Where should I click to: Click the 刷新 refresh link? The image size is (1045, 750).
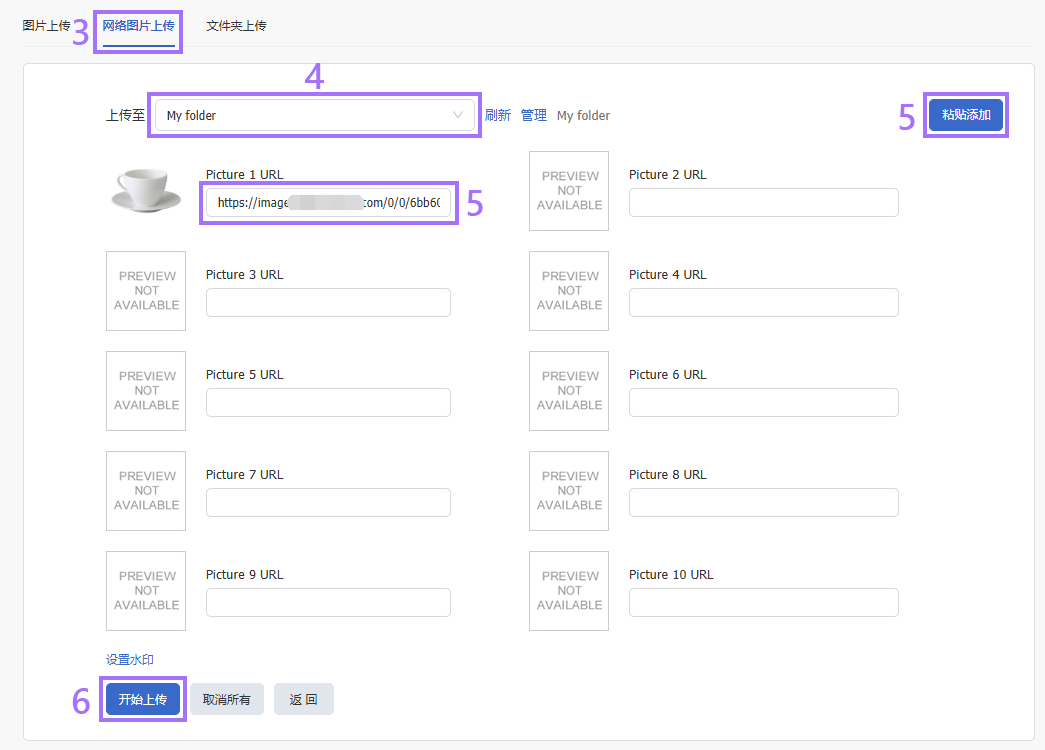498,115
